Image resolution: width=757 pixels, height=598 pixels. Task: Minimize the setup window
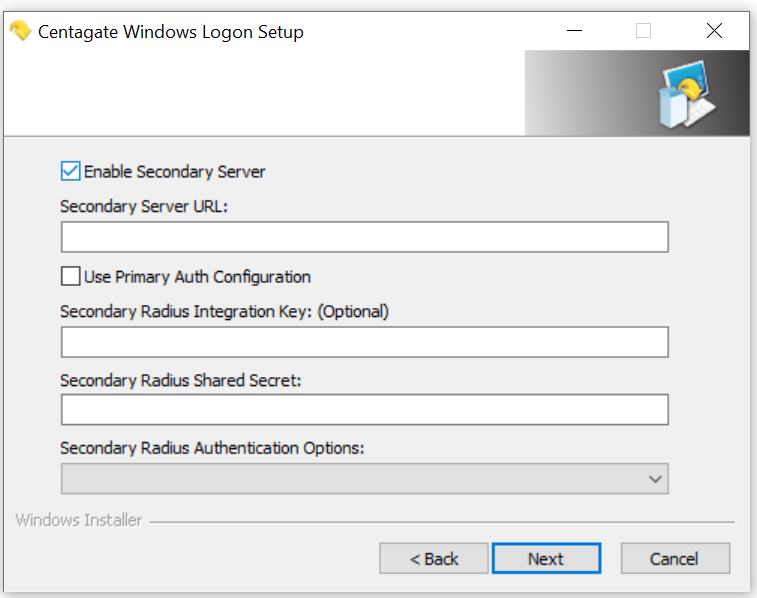point(572,31)
